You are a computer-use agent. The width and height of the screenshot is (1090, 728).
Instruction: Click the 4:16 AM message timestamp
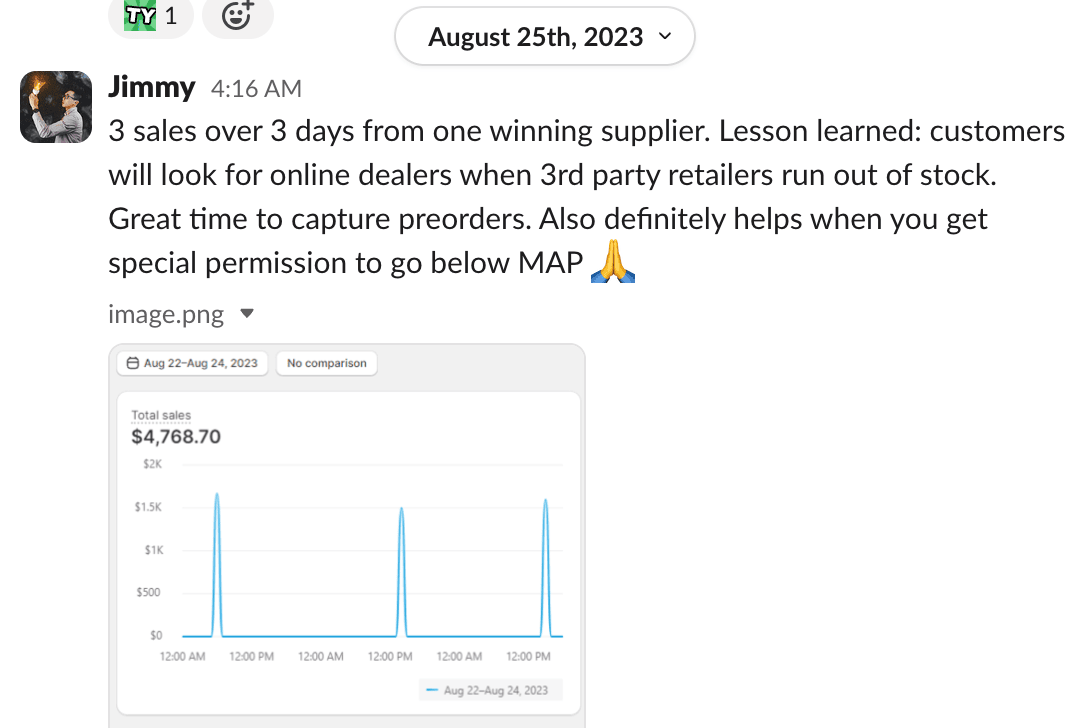coord(256,89)
